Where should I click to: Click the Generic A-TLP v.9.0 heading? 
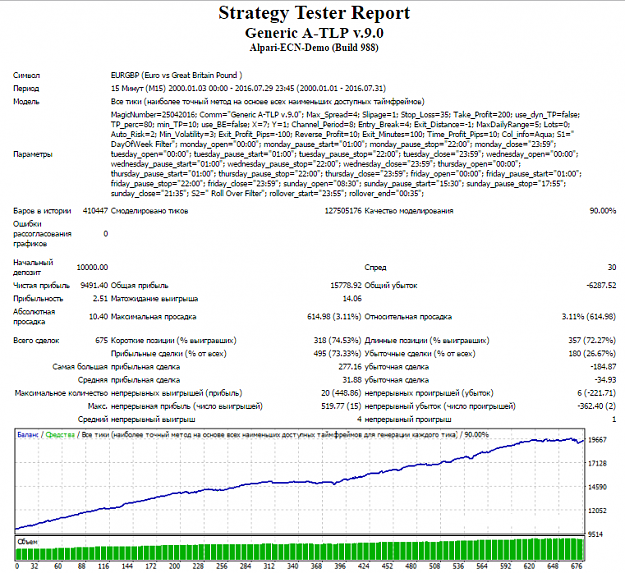coord(314,33)
